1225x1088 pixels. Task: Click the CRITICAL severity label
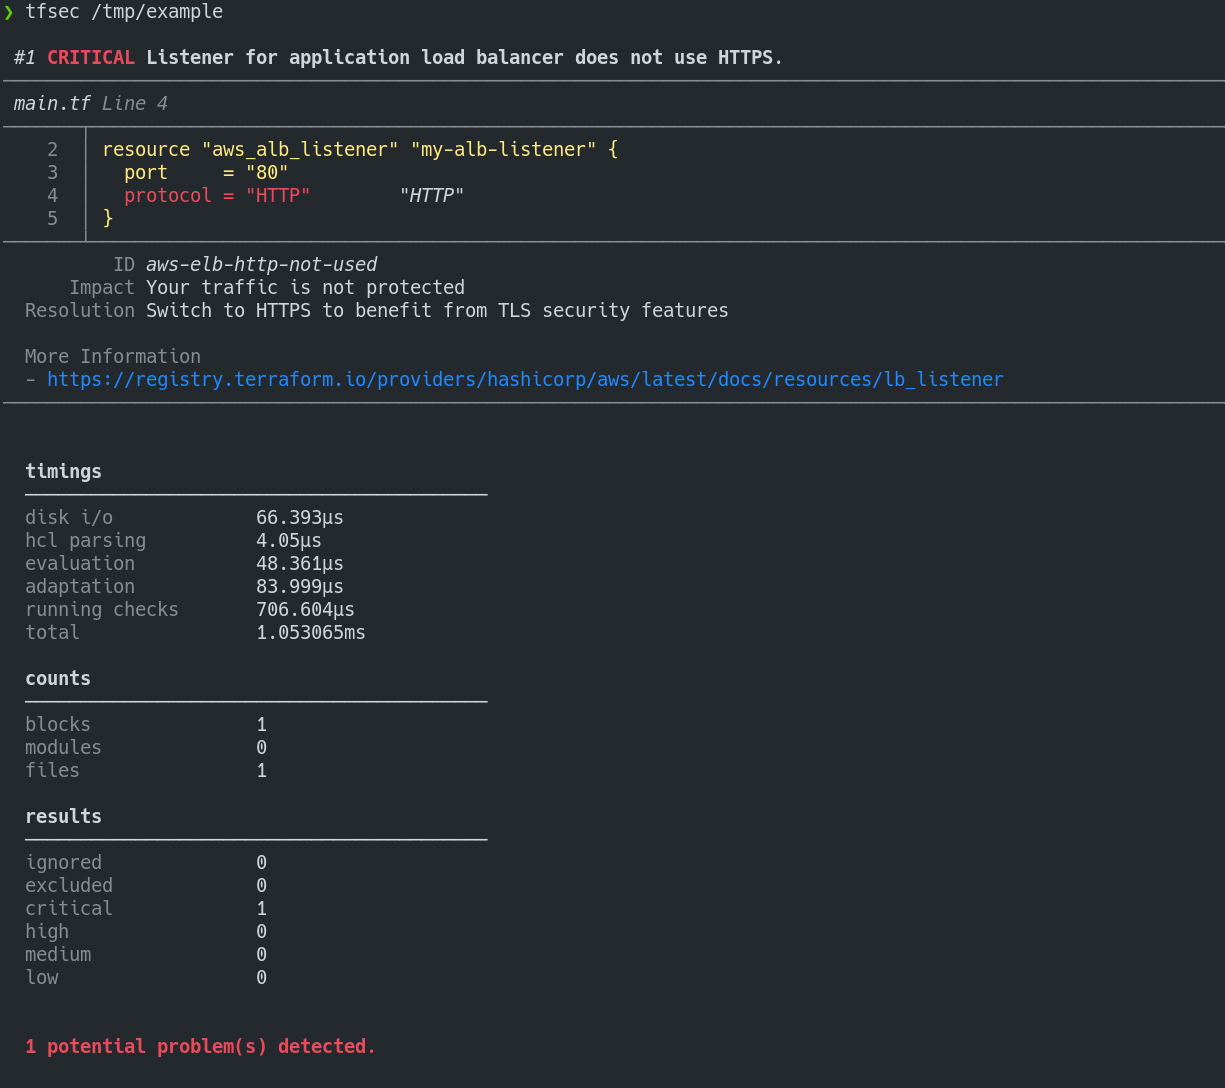tap(90, 57)
